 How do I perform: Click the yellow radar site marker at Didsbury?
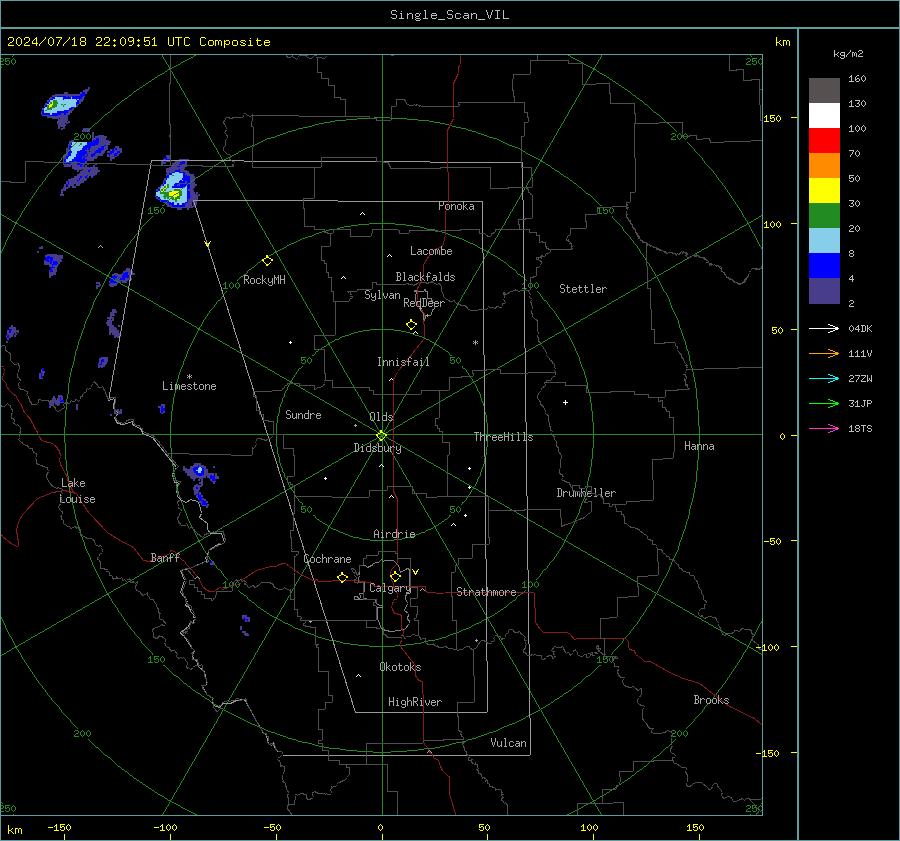tap(382, 436)
